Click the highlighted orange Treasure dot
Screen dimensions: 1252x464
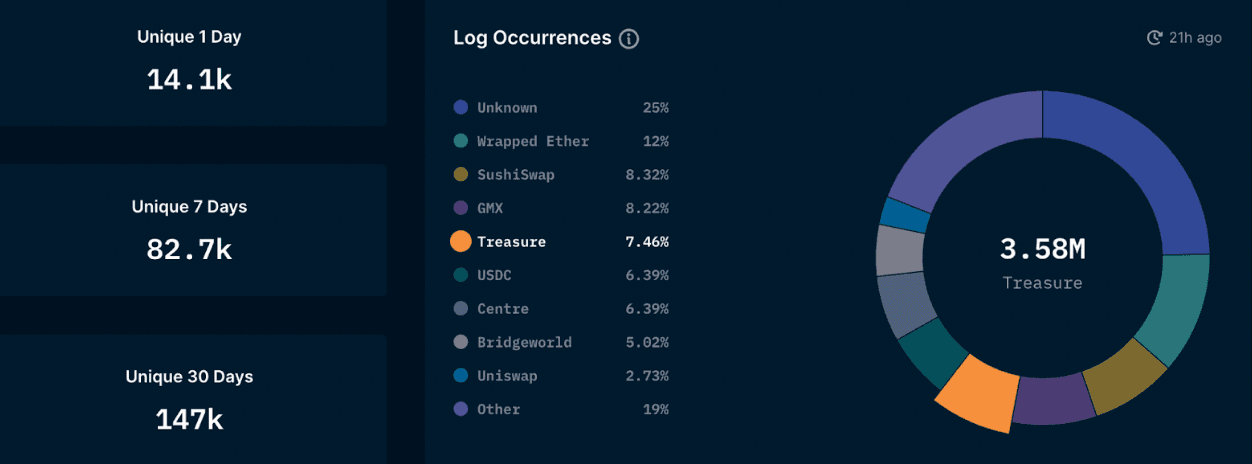(460, 241)
